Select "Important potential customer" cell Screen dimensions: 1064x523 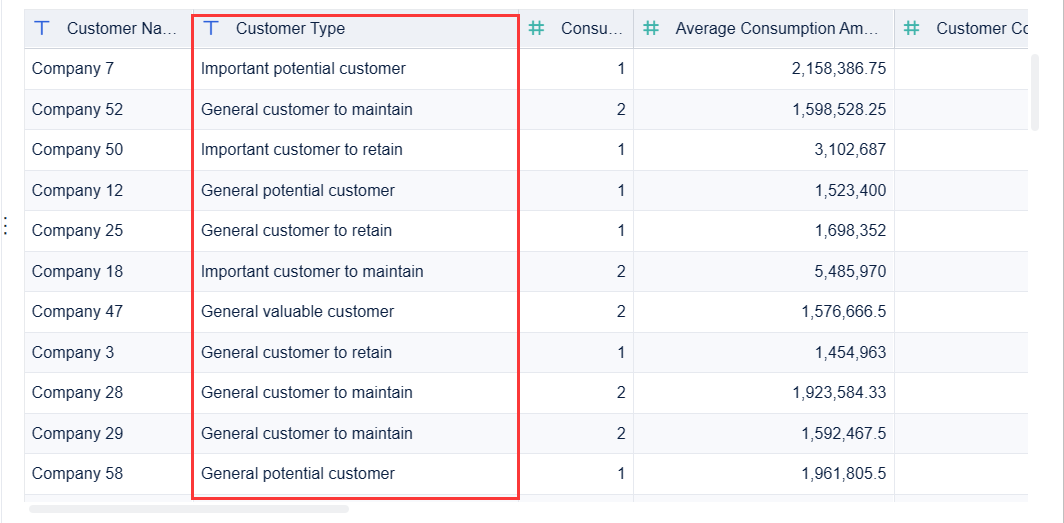[303, 69]
